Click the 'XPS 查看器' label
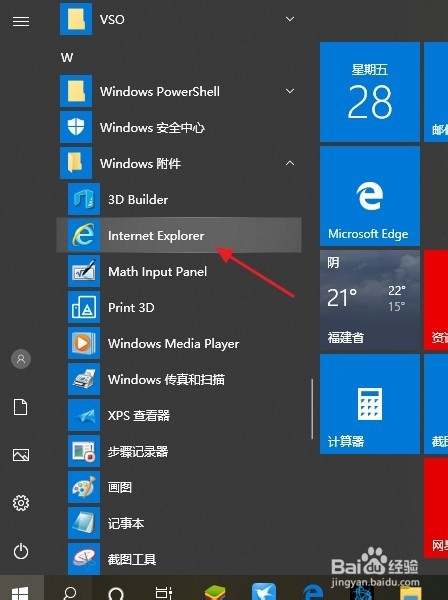This screenshot has width=448, height=600. pyautogui.click(x=139, y=415)
